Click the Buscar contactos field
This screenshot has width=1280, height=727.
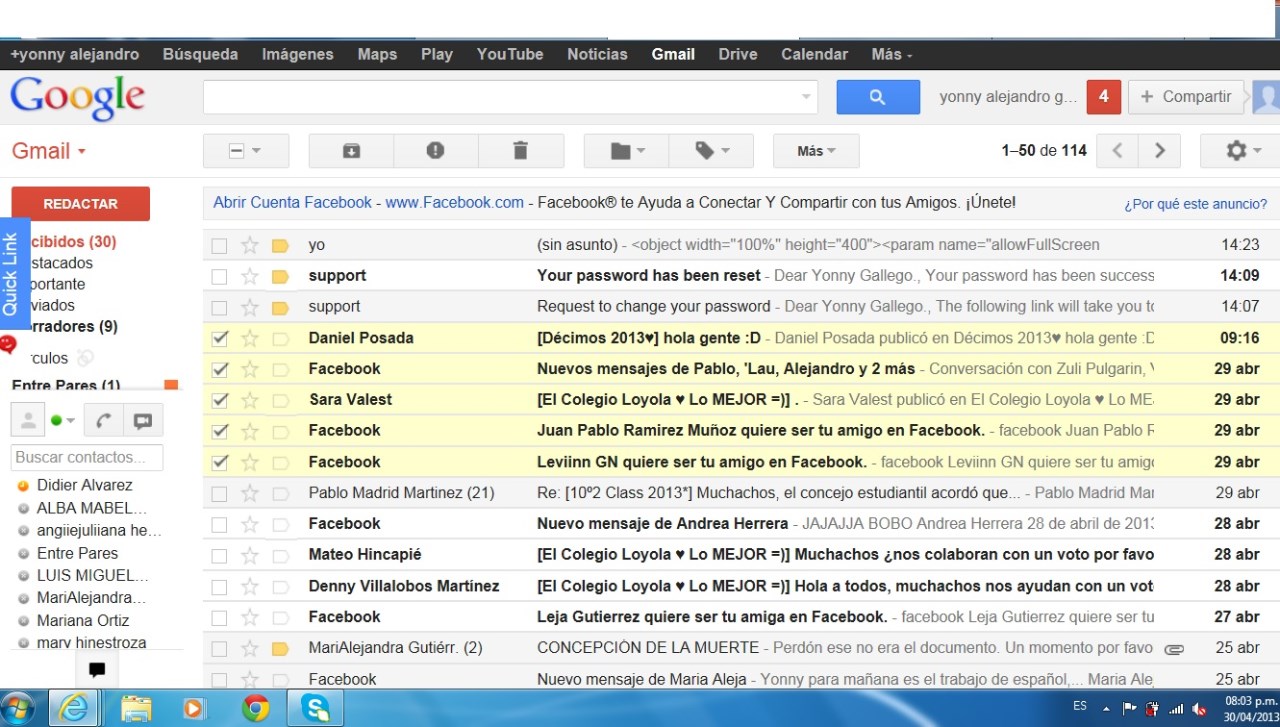click(87, 457)
